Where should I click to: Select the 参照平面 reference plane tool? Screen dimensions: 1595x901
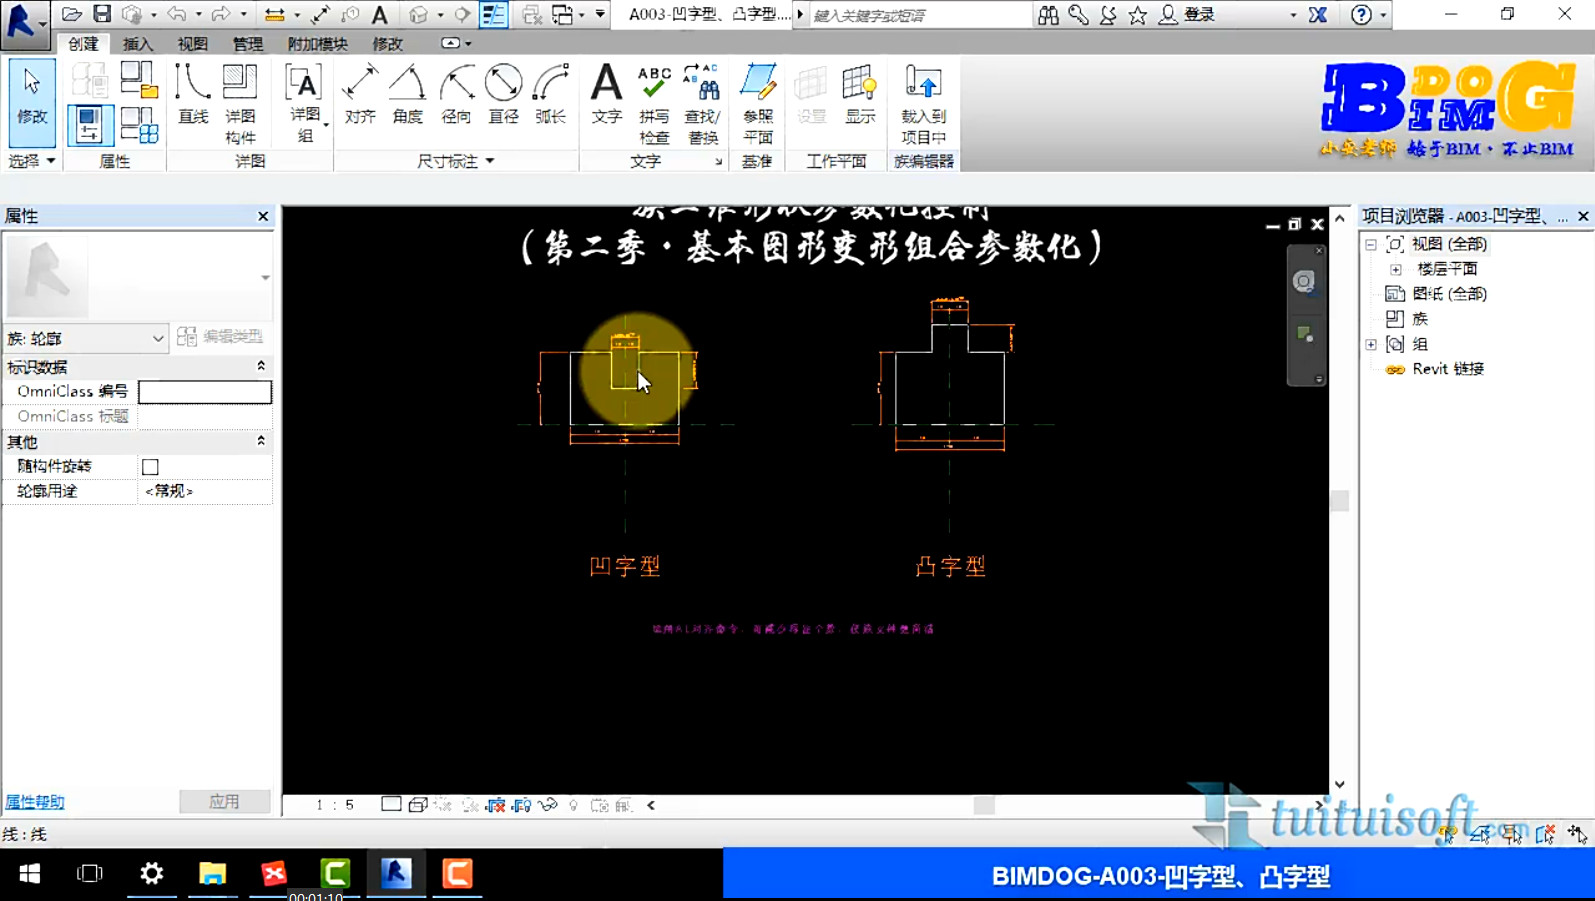point(758,104)
